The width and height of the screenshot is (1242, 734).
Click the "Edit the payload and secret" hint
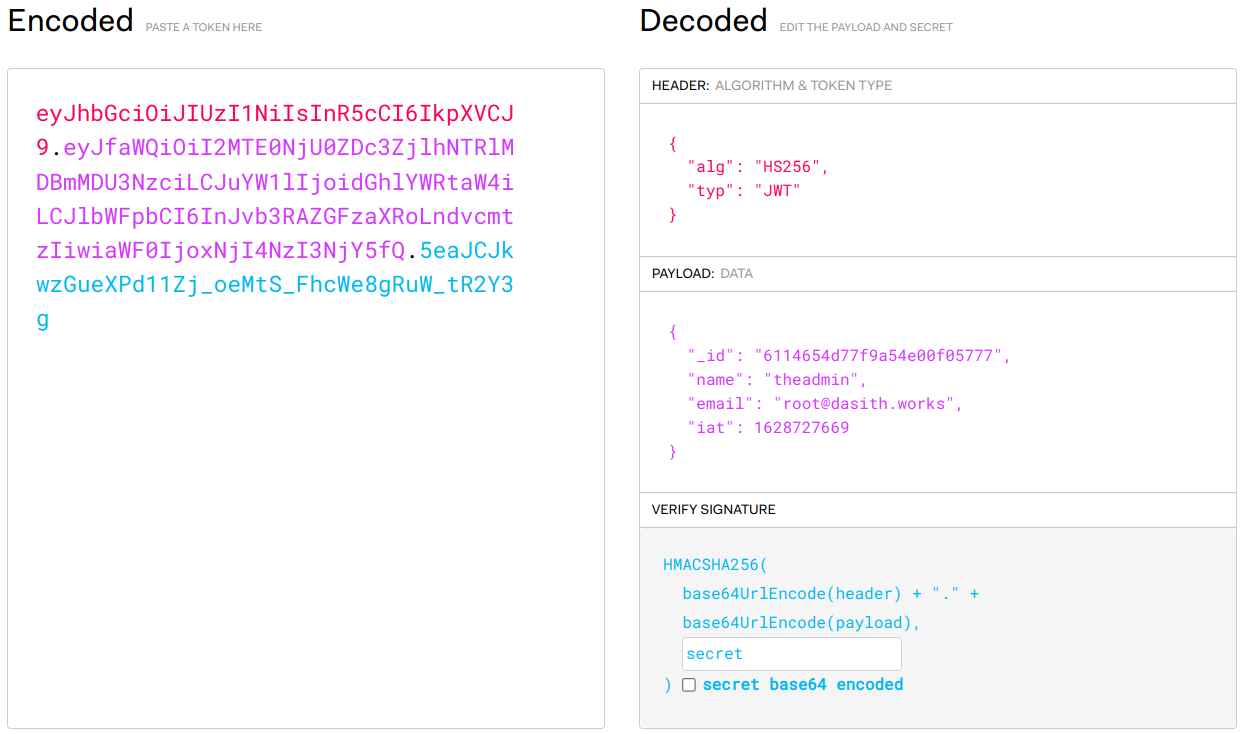pyautogui.click(x=865, y=27)
